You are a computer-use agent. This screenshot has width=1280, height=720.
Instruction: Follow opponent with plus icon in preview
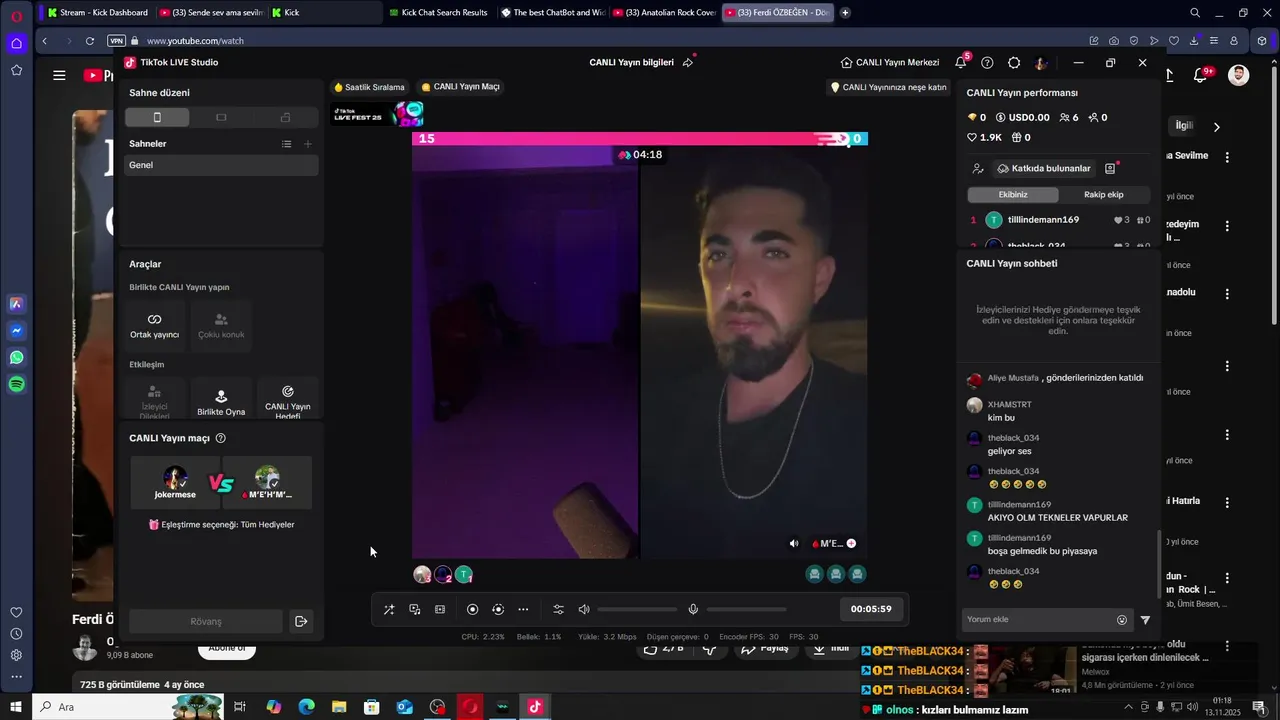click(851, 544)
